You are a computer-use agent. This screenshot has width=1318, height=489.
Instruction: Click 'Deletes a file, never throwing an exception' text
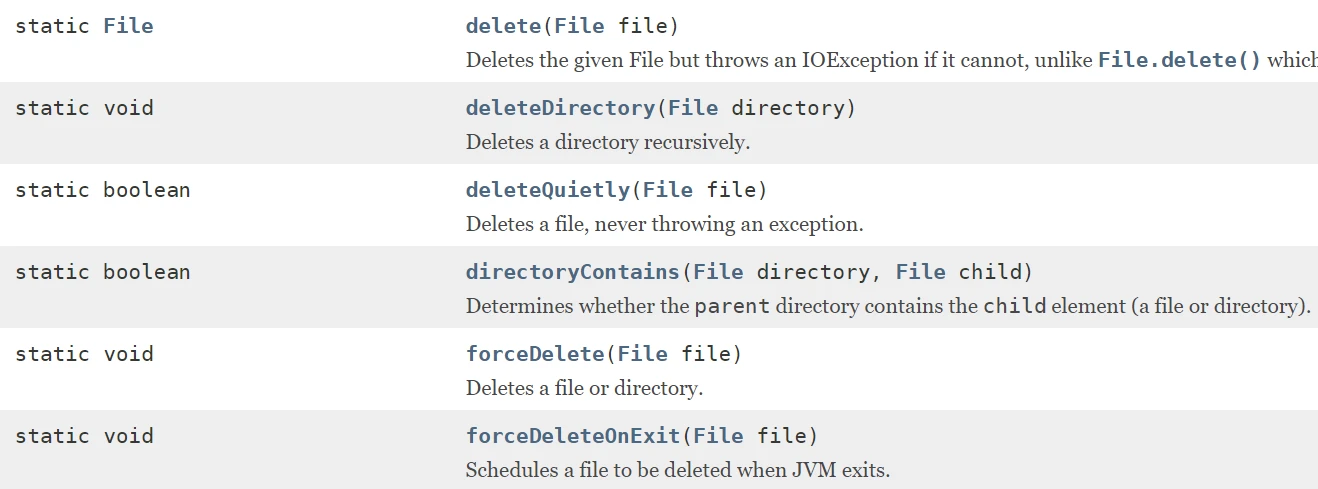(x=664, y=224)
